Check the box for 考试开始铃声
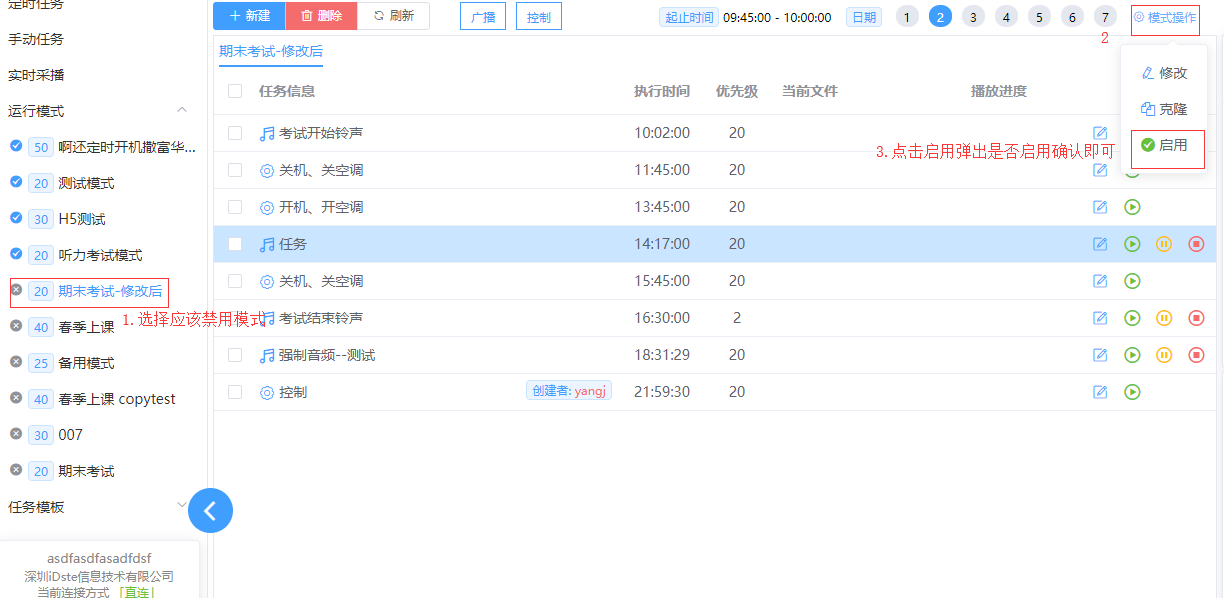The width and height of the screenshot is (1224, 598). tap(235, 133)
